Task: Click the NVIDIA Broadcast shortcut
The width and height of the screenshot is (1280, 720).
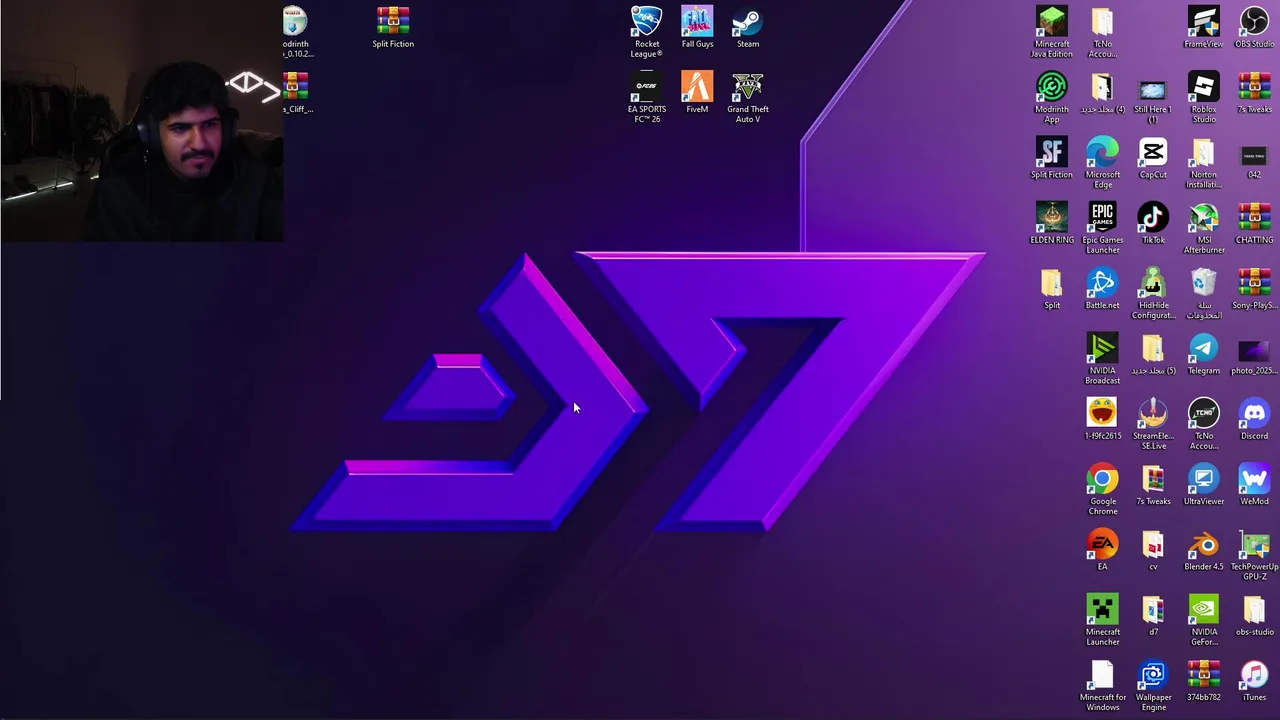Action: 1102,358
